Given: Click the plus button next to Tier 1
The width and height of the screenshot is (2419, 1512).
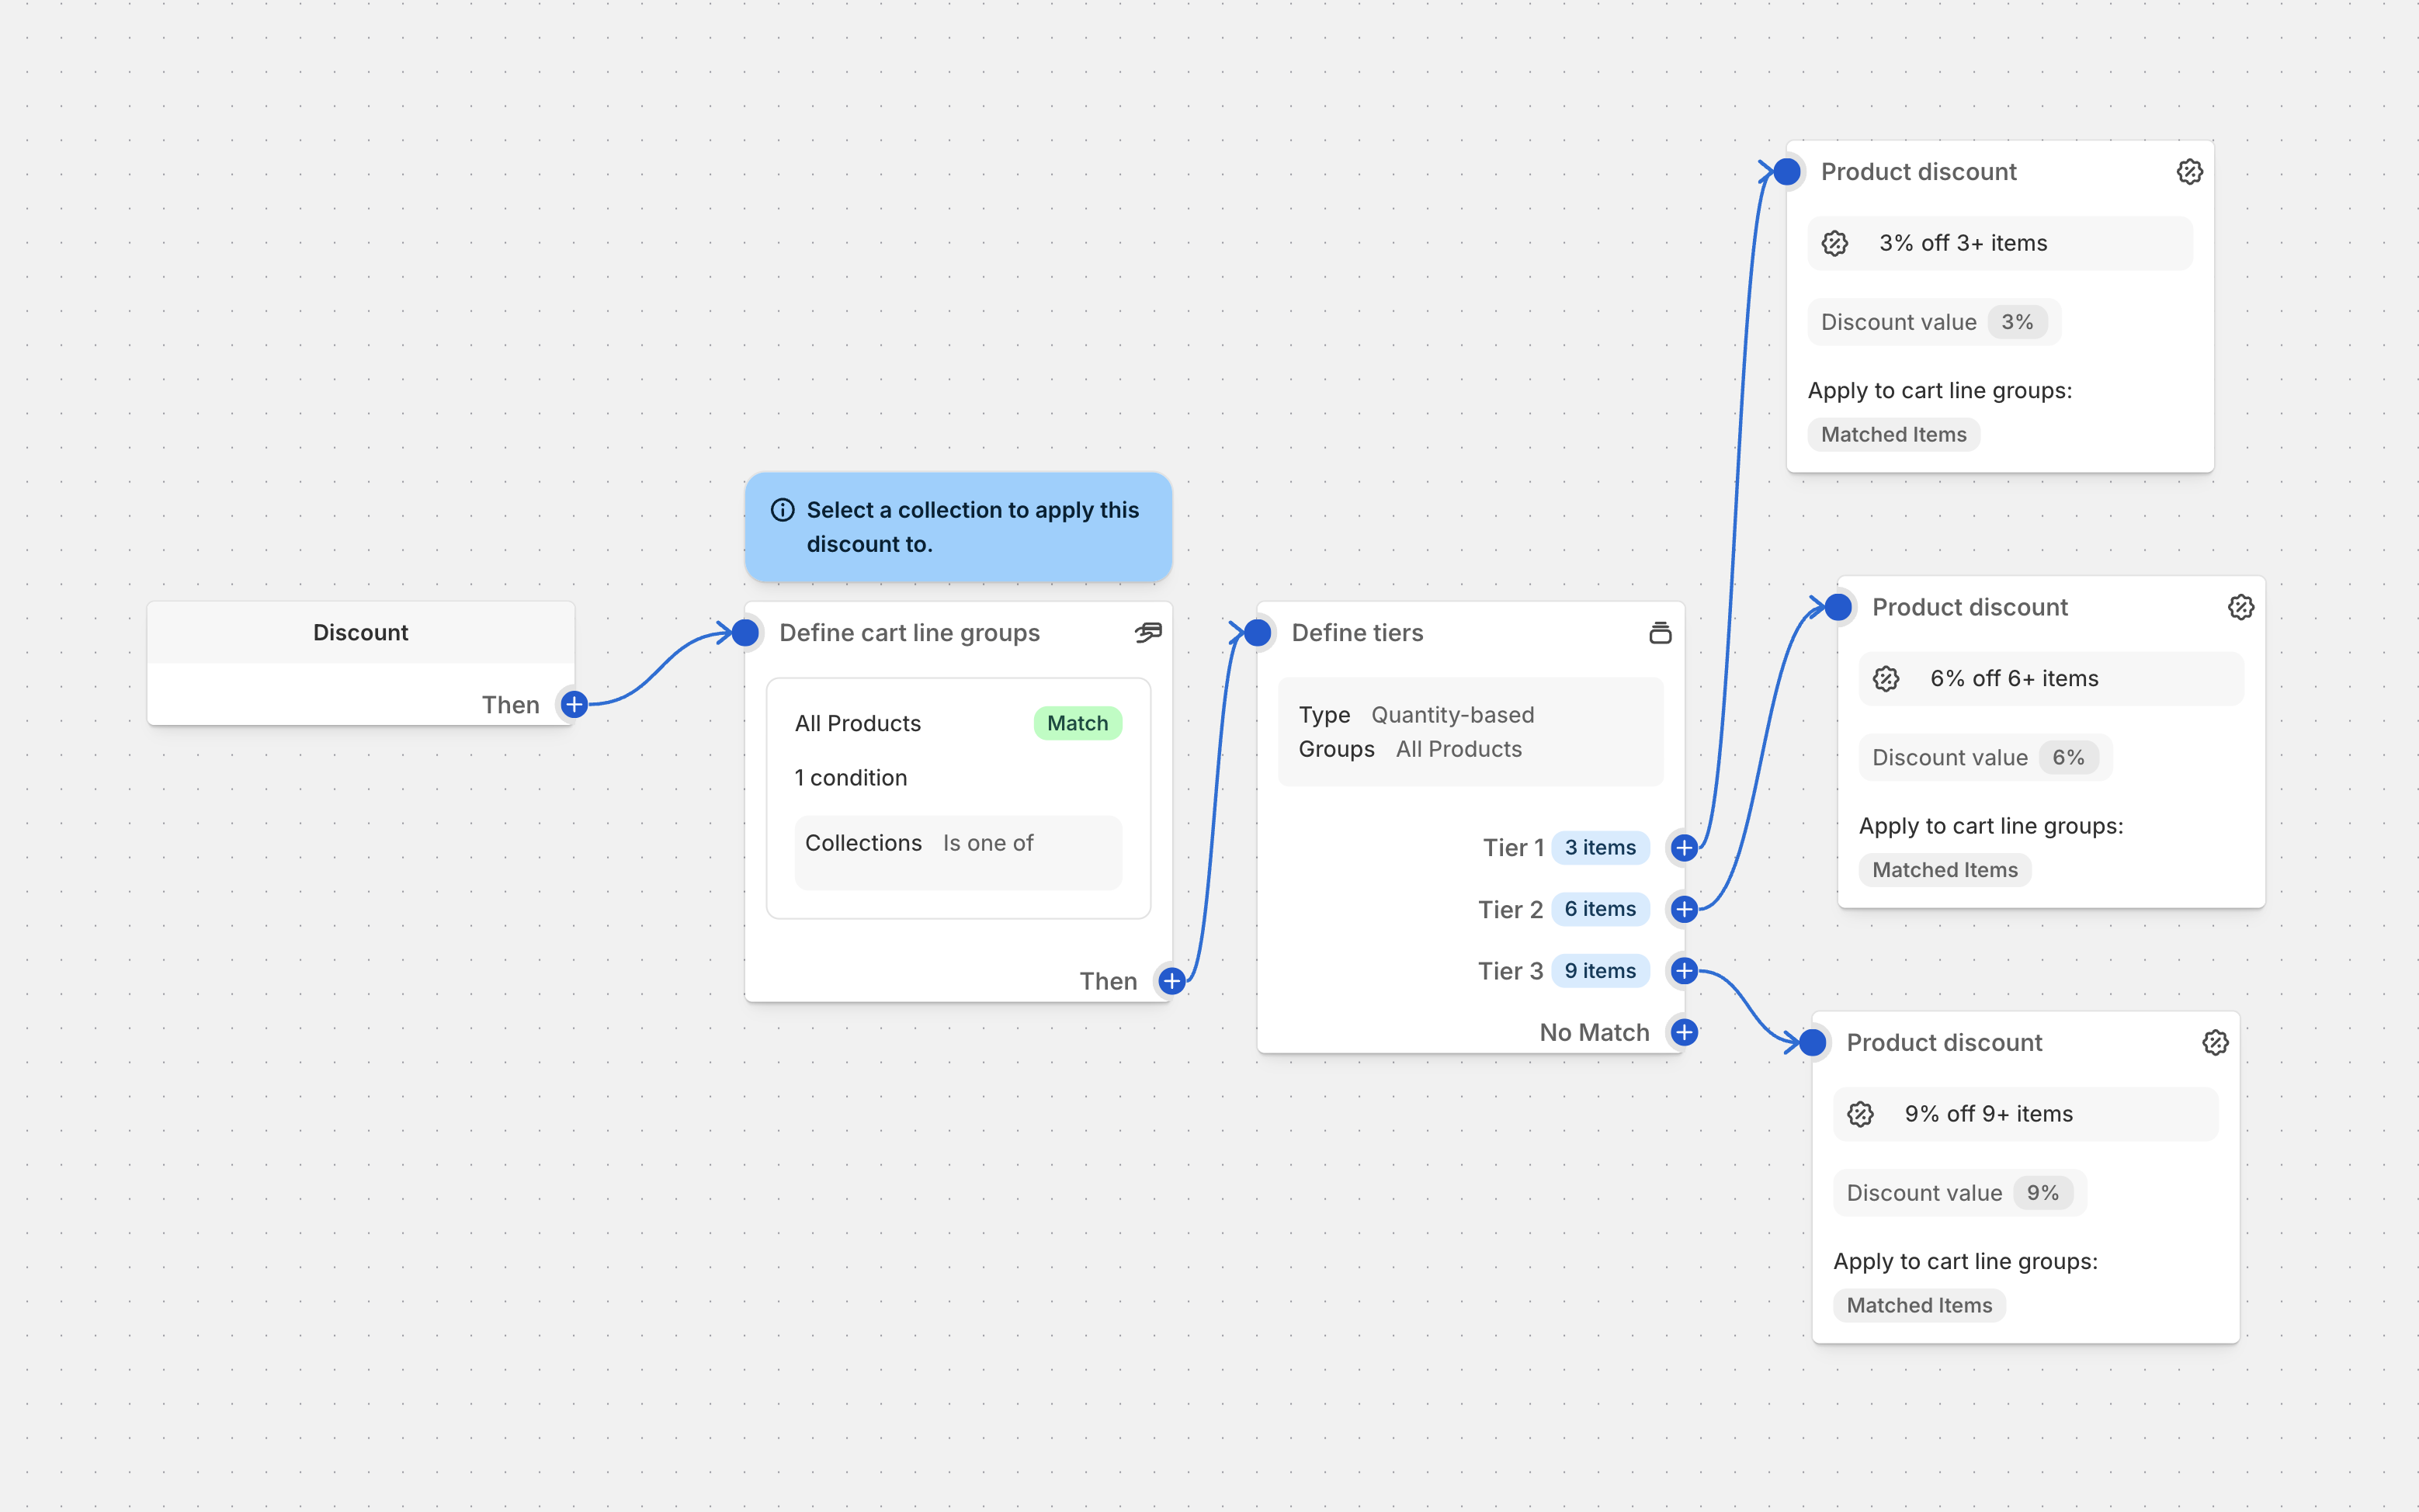Looking at the screenshot, I should tap(1684, 848).
